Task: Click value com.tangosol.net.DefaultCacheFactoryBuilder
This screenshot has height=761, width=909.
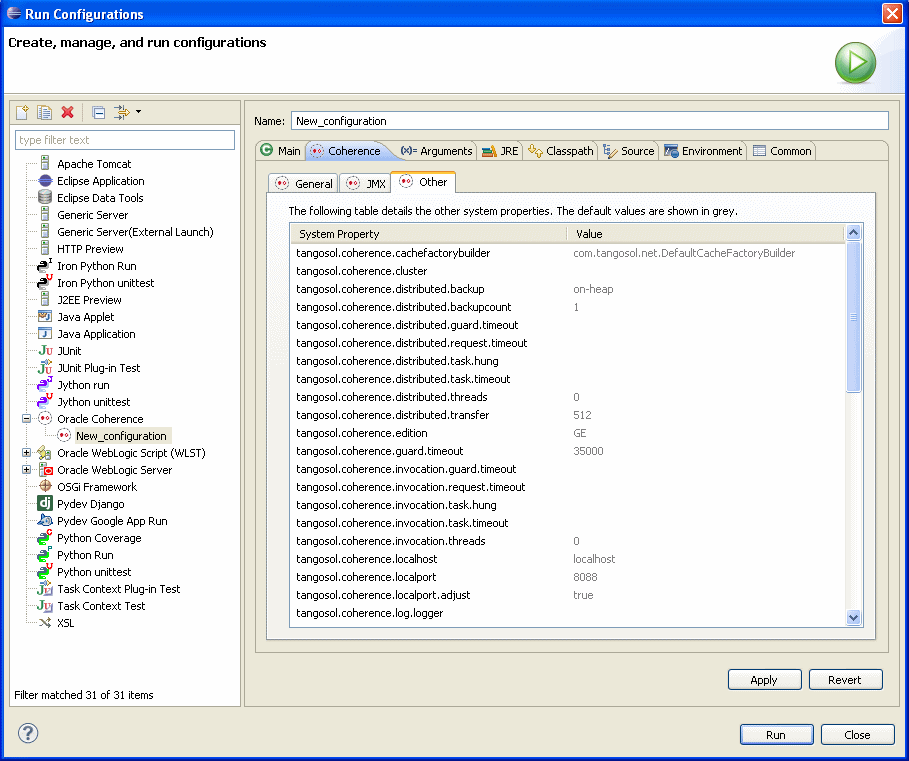Action: 684,253
